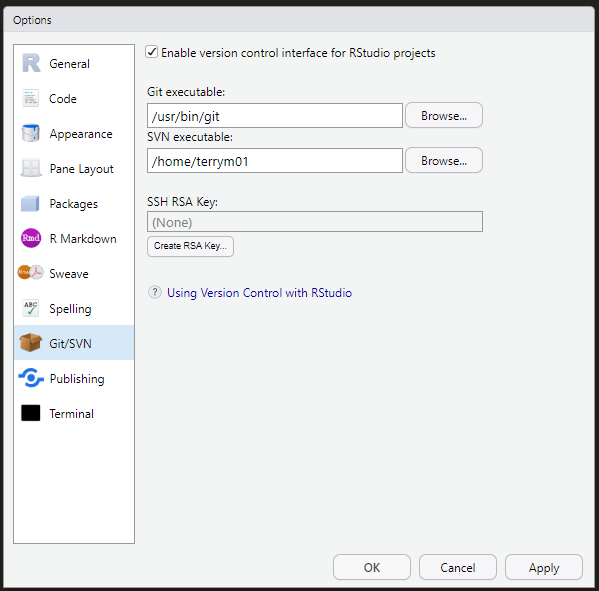The height and width of the screenshot is (591, 599).
Task: Browse for the SVN executable
Action: coord(444,160)
